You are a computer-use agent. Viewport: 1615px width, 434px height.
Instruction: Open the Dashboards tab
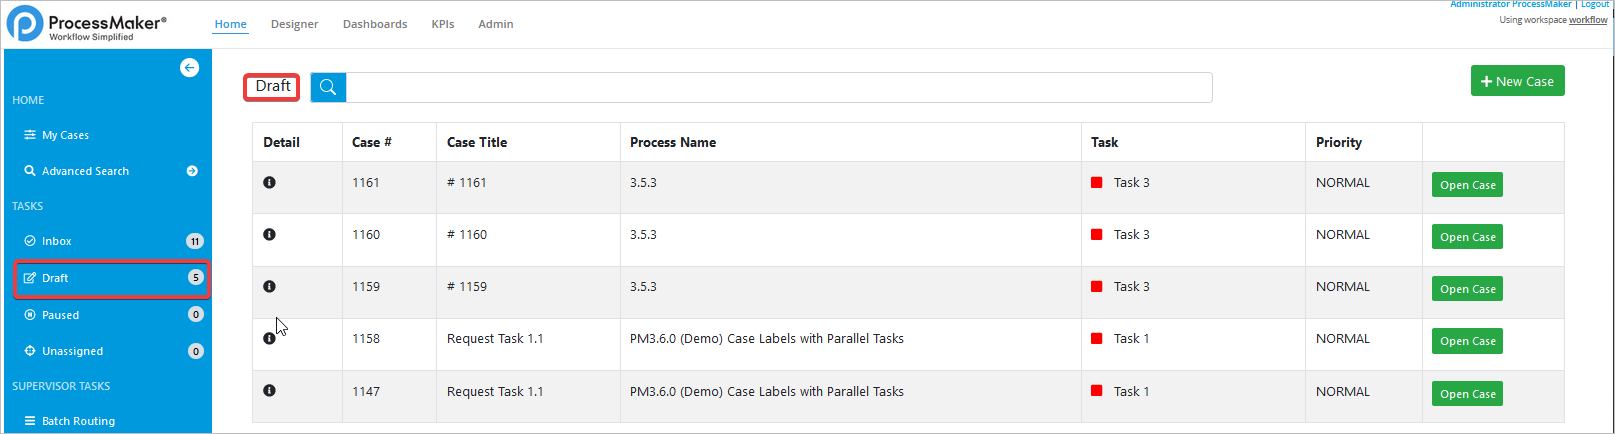pyautogui.click(x=375, y=24)
